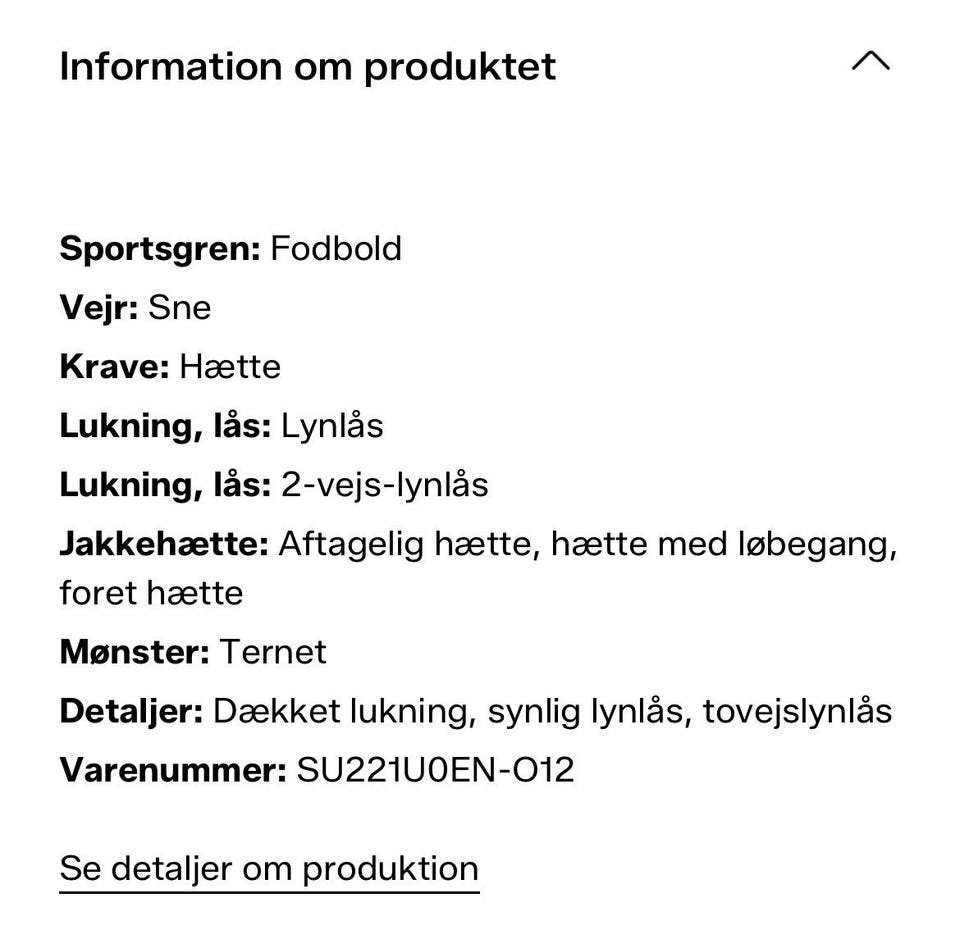Click the "Lynlås" closure value
Image resolution: width=960 pixels, height=939 pixels.
332,426
